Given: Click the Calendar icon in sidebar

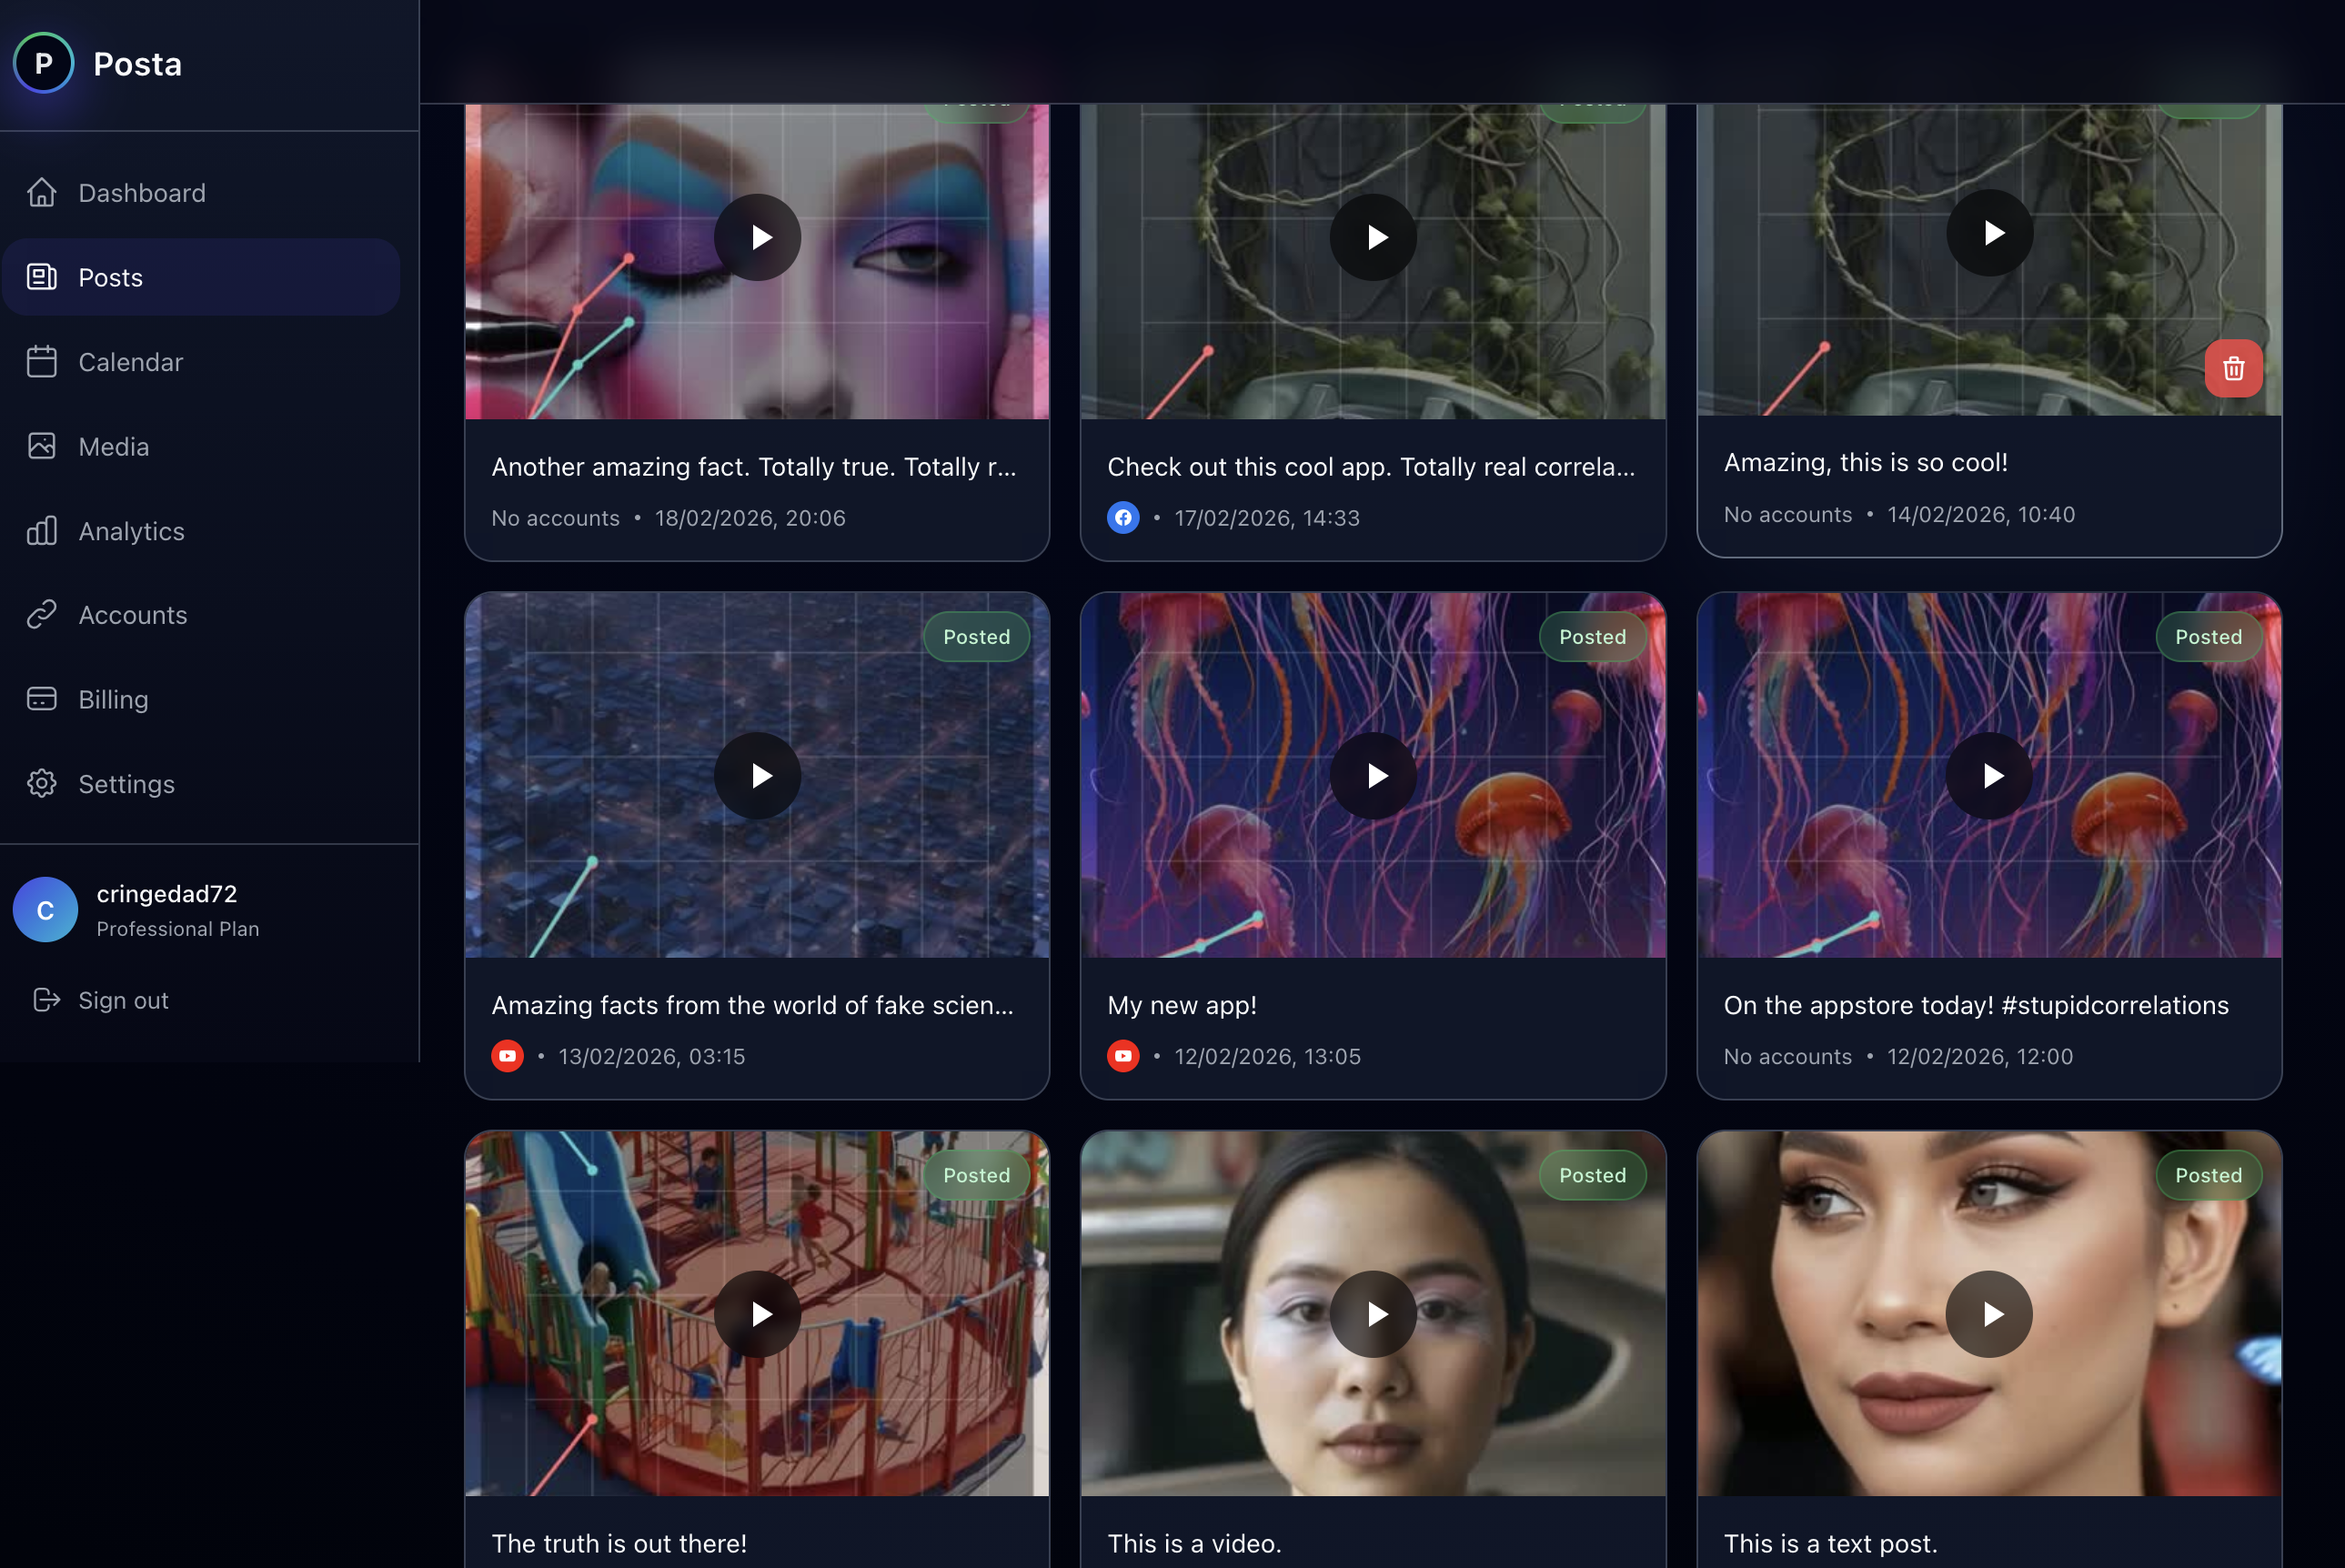Looking at the screenshot, I should 42,361.
